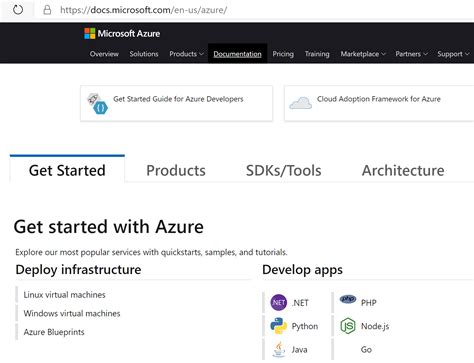Image resolution: width=474 pixels, height=363 pixels.
Task: Click the browser reload icon
Action: (18, 10)
